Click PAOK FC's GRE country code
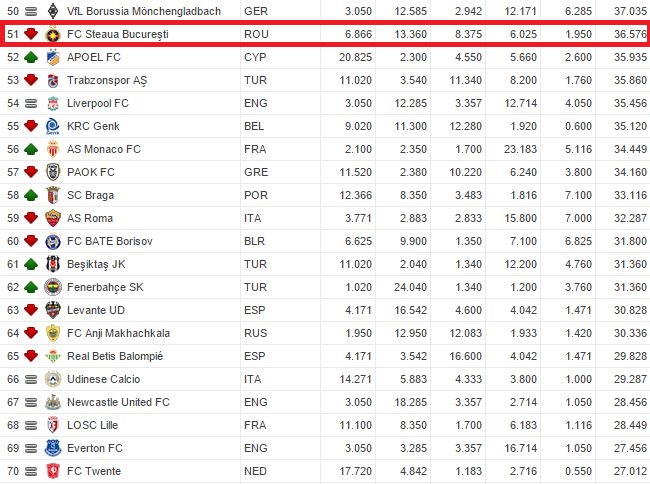The image size is (650, 484). pos(256,172)
